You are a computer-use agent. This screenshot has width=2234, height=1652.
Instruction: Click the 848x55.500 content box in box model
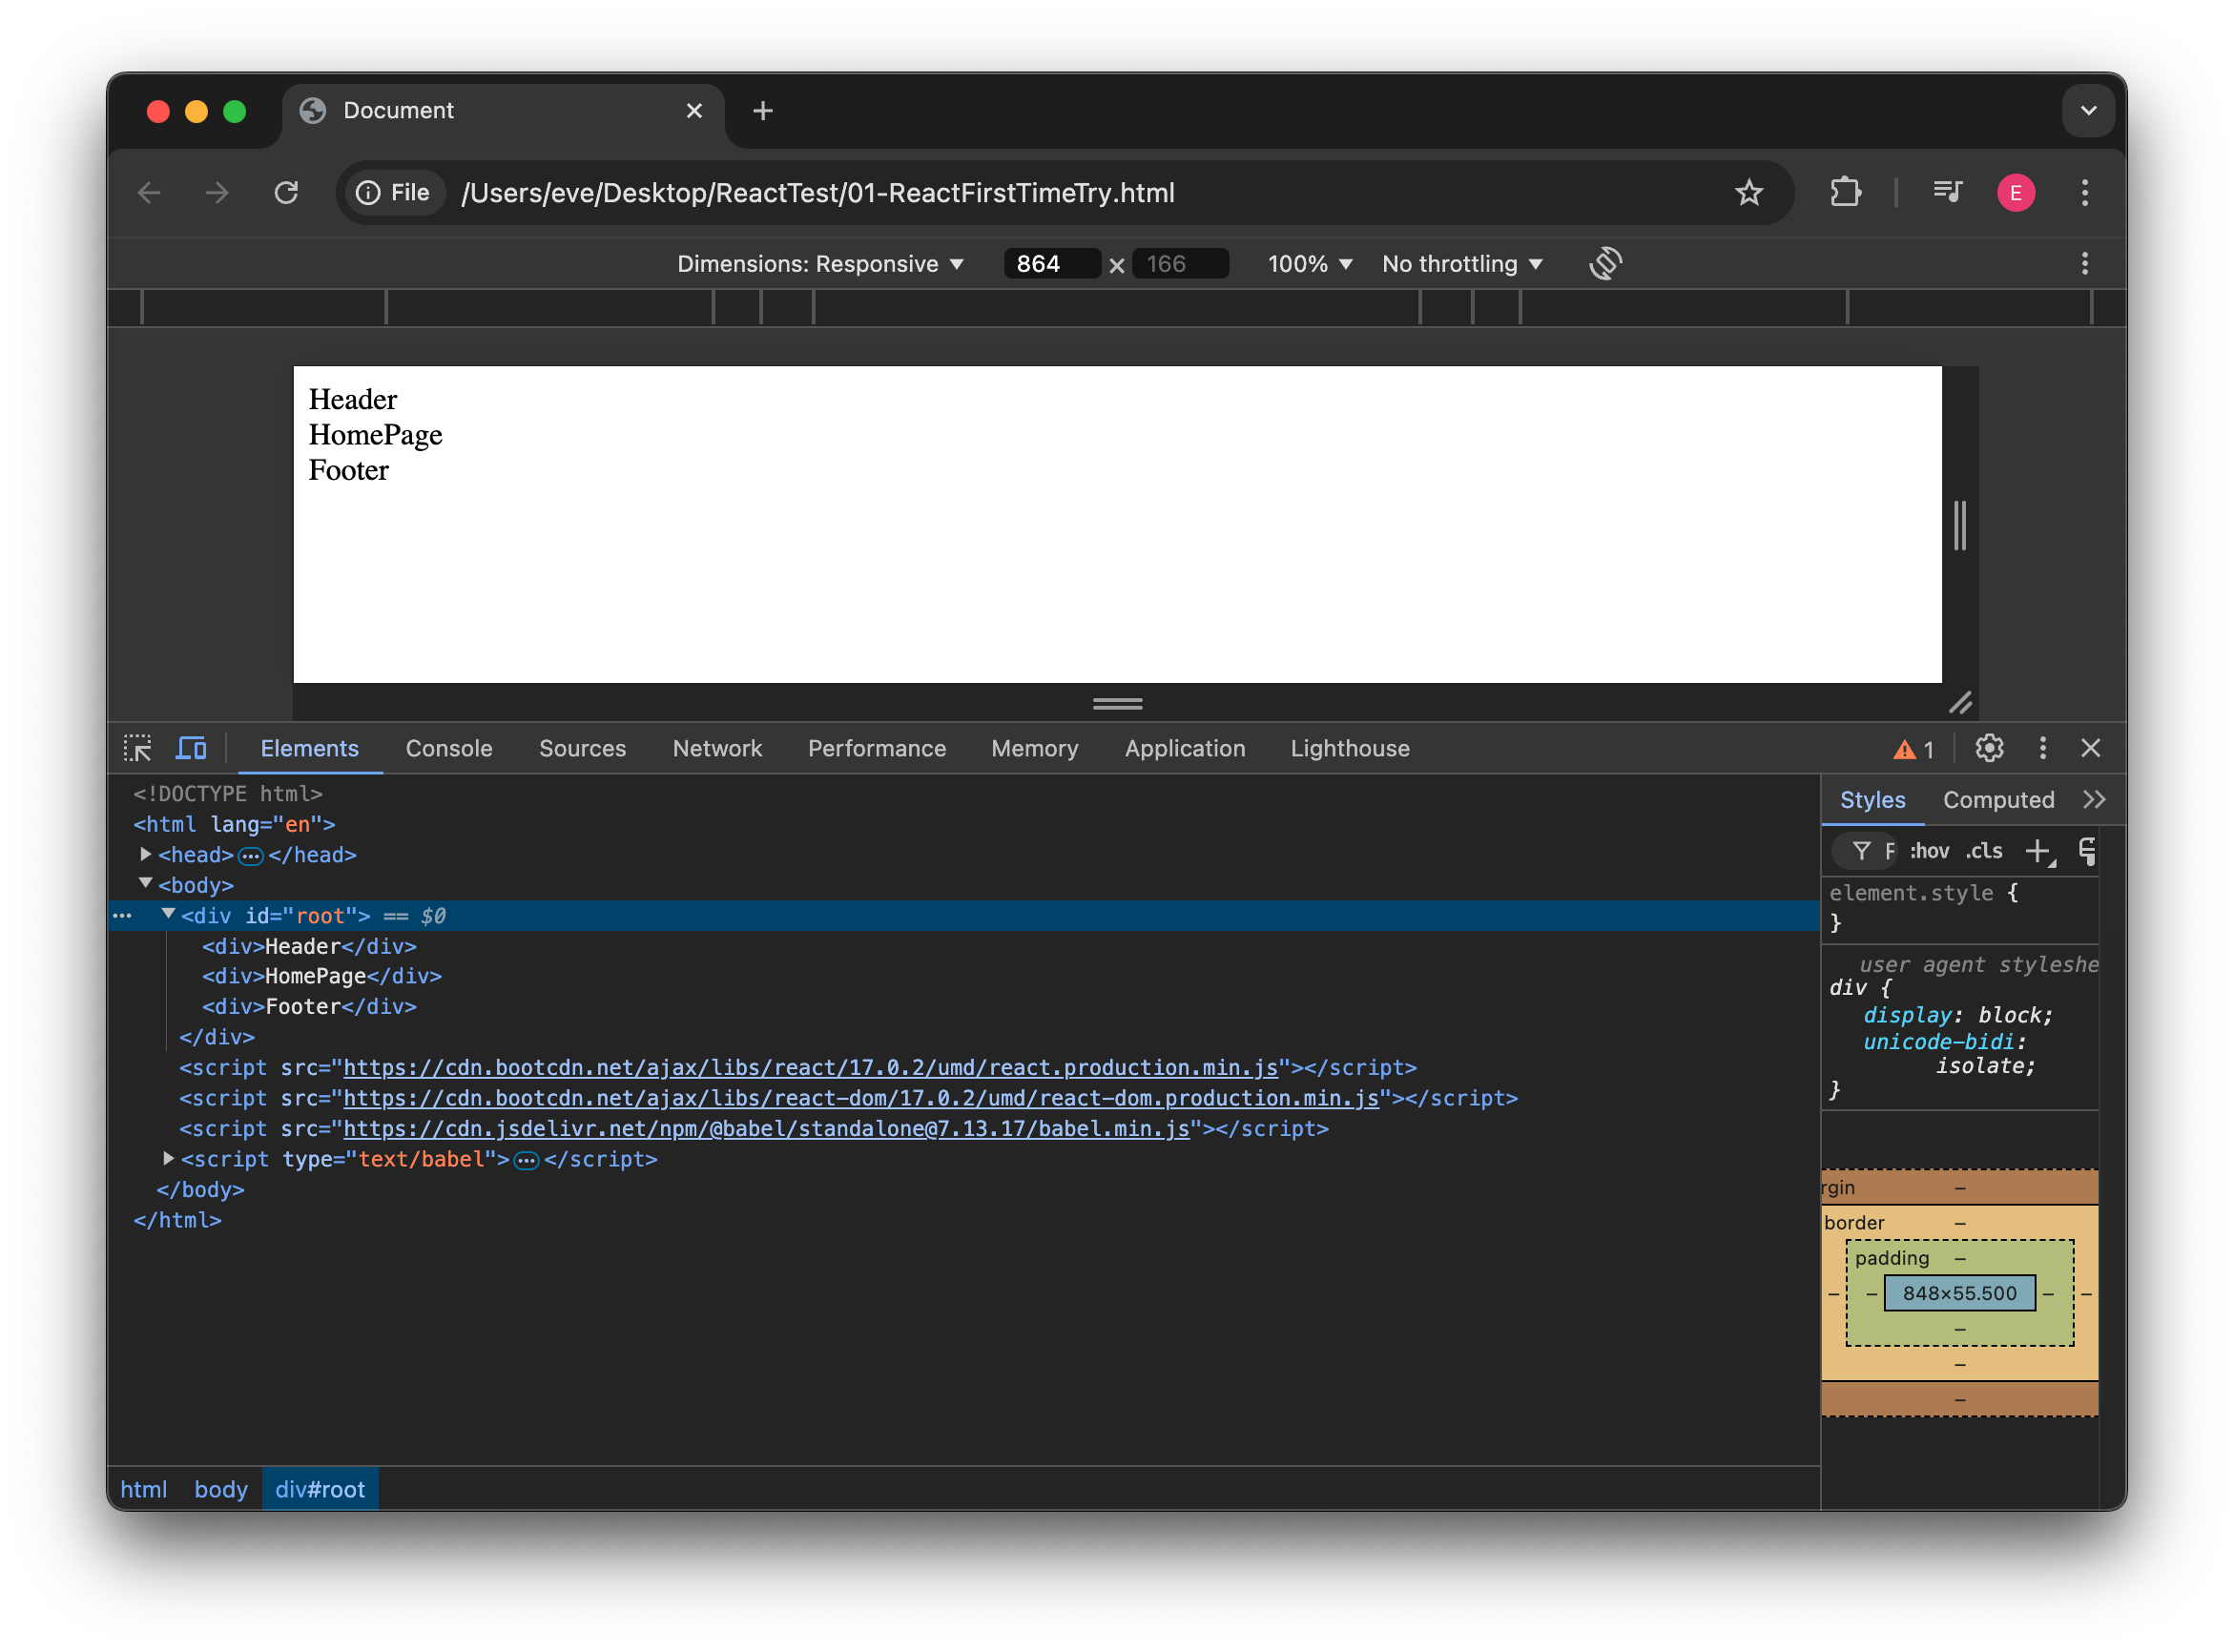pos(1959,1292)
